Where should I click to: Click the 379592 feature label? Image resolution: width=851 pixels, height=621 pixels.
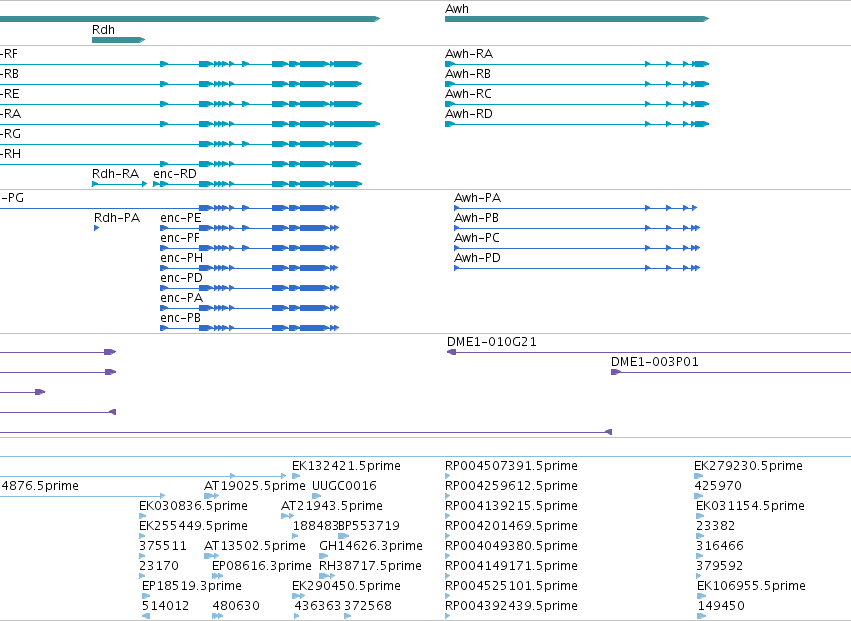tap(720, 566)
